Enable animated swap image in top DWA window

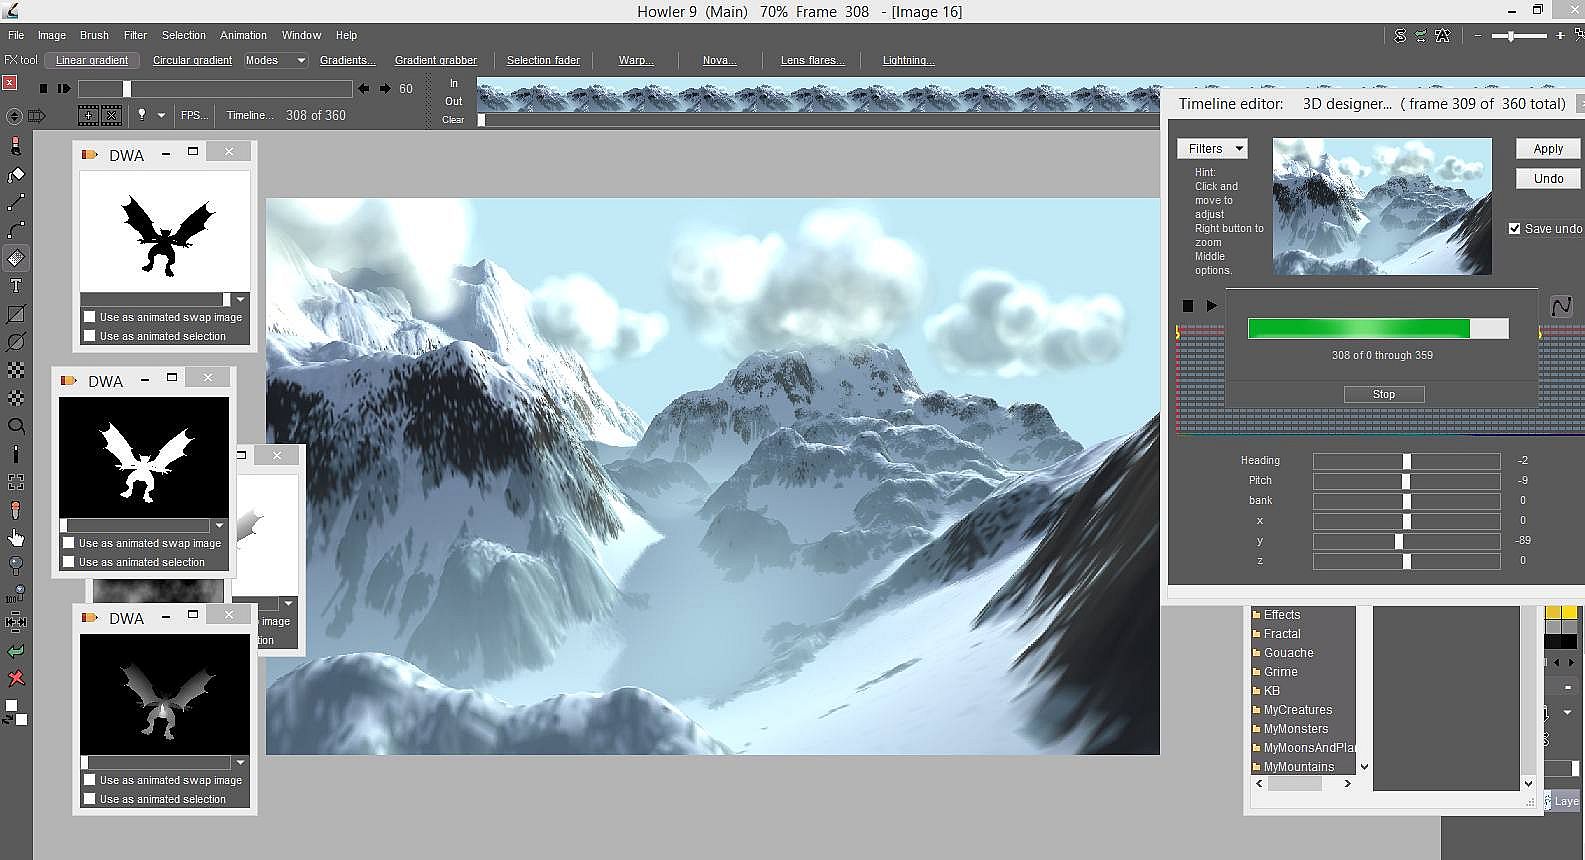(x=90, y=317)
